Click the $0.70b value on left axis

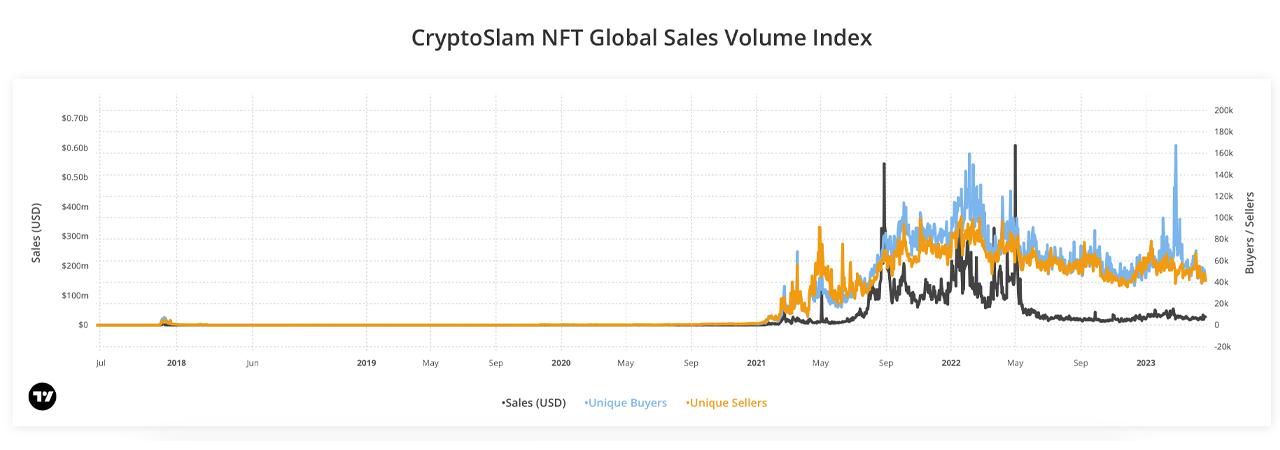pyautogui.click(x=74, y=118)
